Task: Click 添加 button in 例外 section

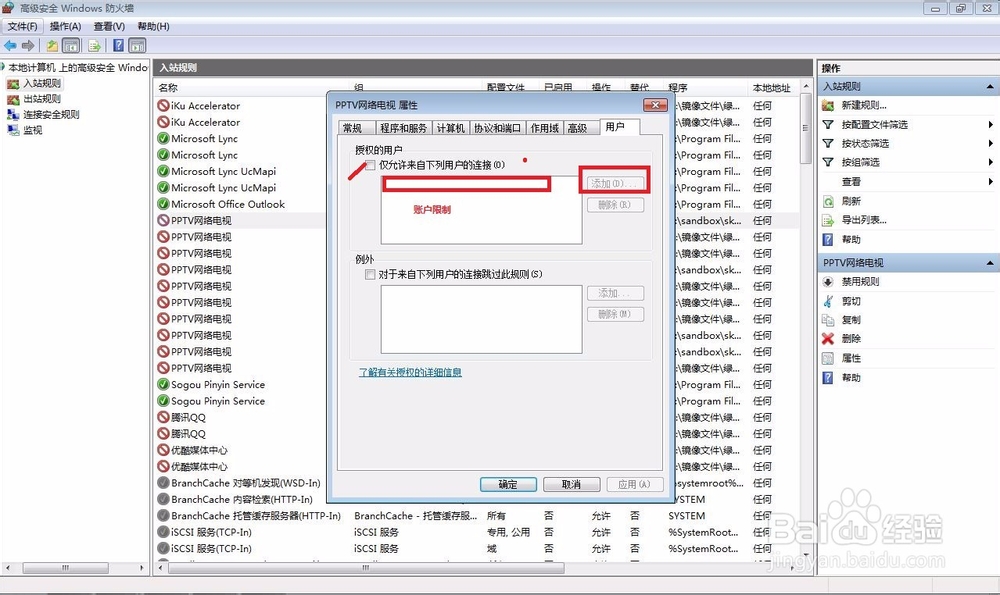Action: tap(615, 293)
